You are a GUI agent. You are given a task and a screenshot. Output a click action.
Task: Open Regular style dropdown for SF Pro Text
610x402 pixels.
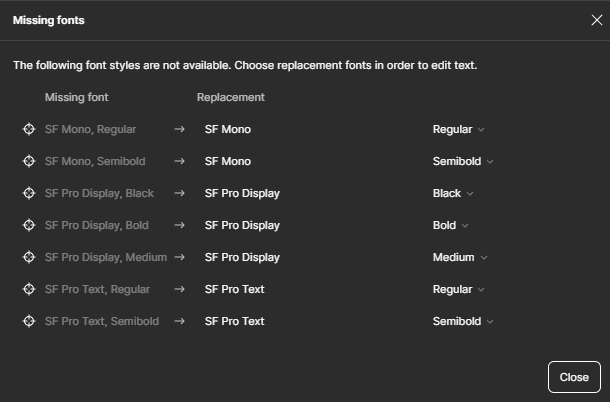(x=459, y=289)
